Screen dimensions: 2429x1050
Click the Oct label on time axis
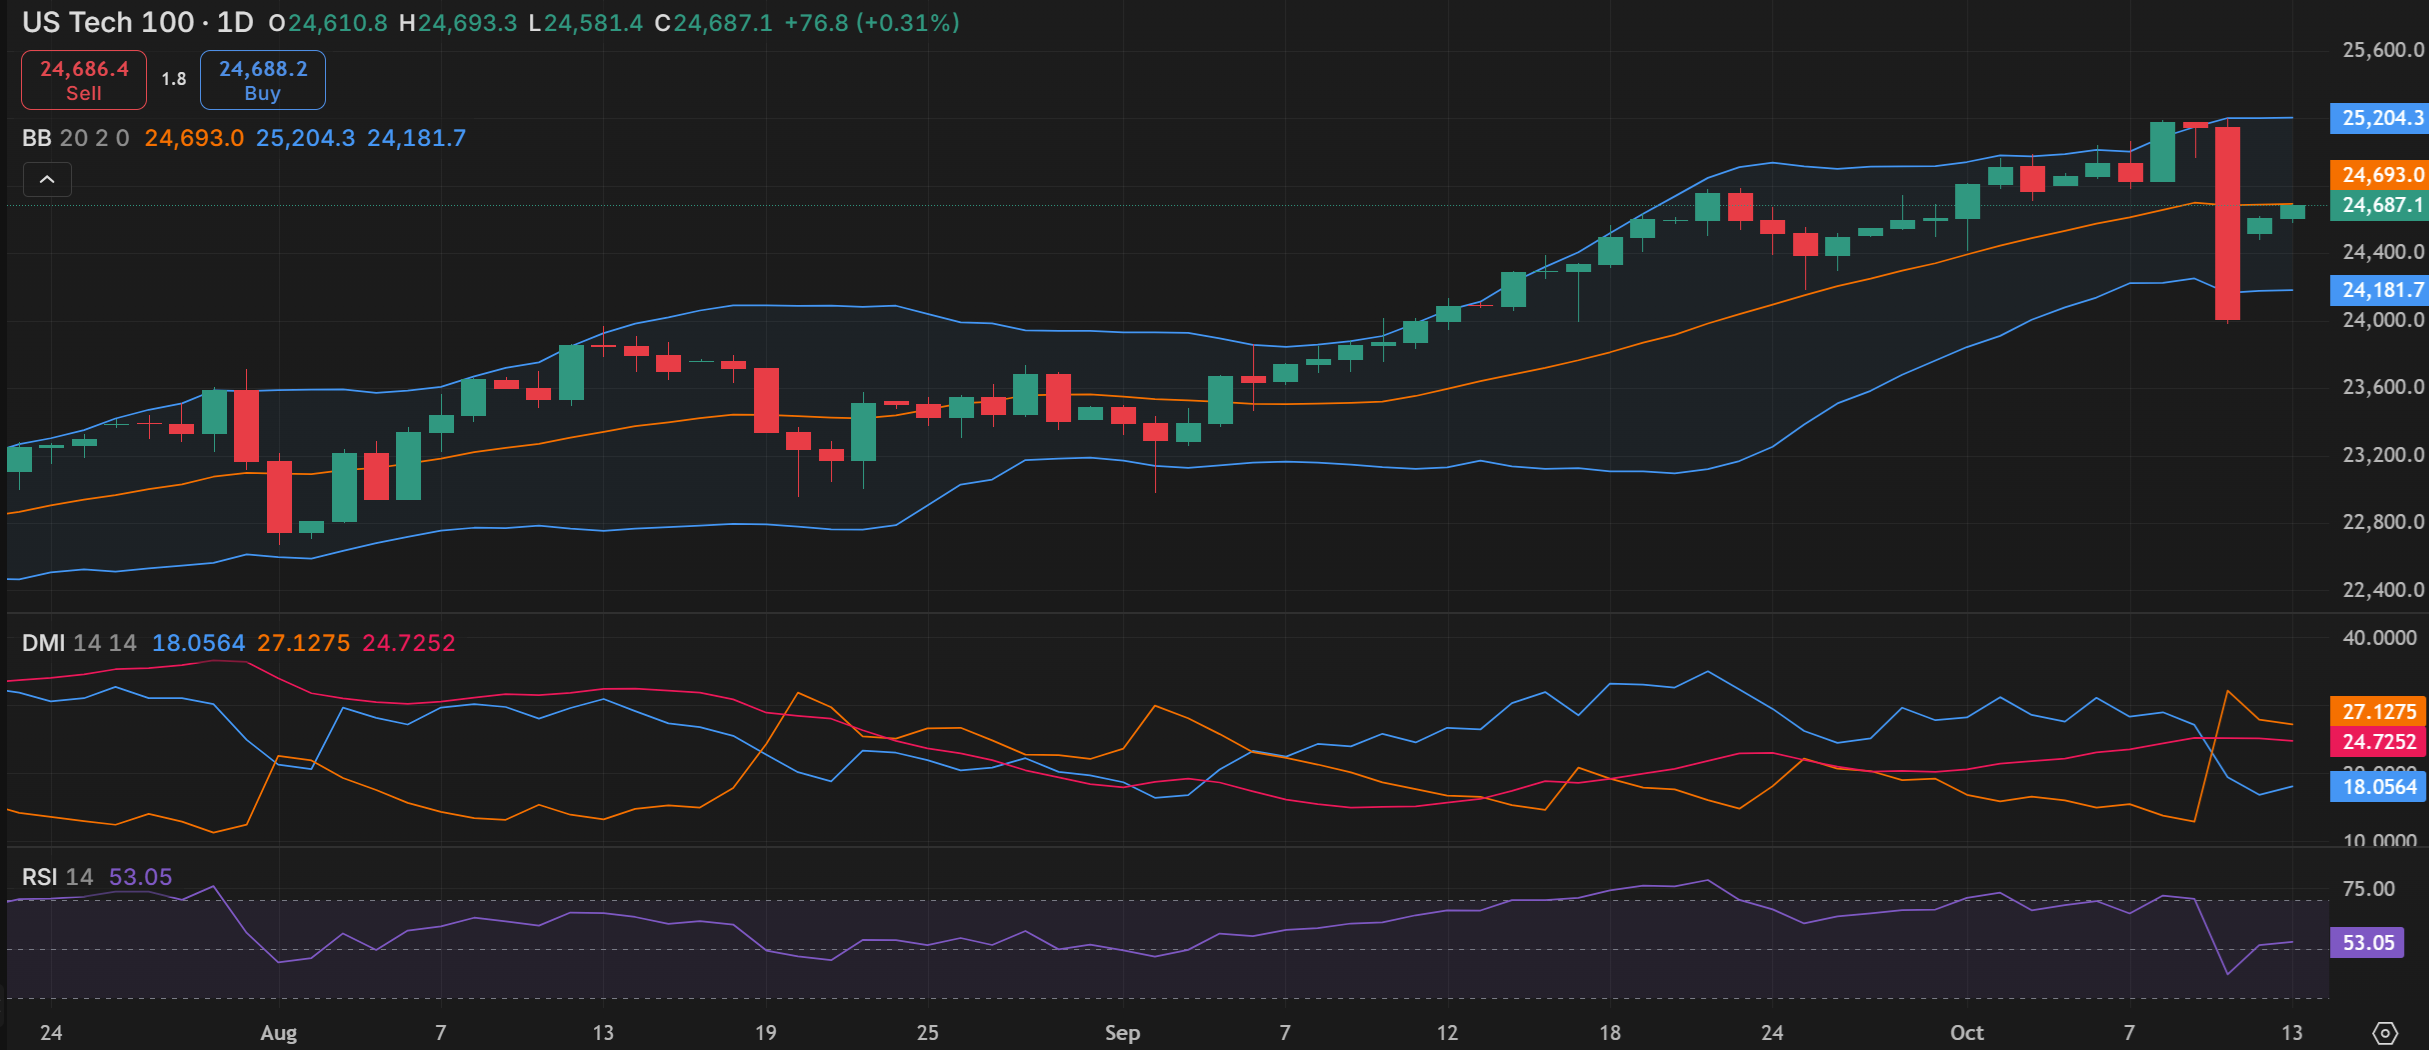pyautogui.click(x=1966, y=1033)
